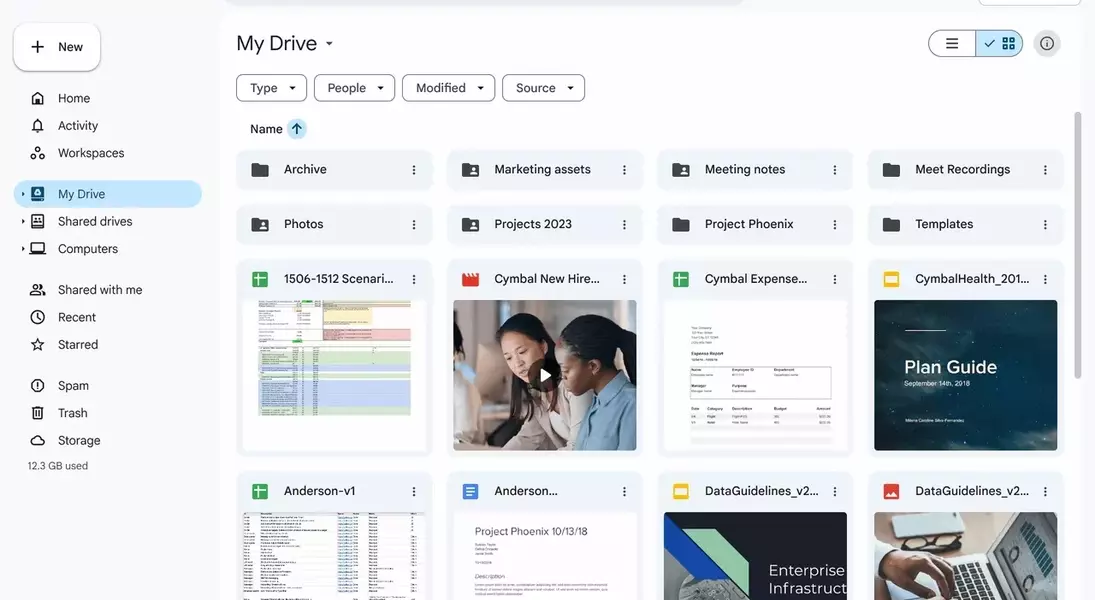Screen dimensions: 1095x600
Task: Select the grid layout view toggle
Action: click(1000, 44)
